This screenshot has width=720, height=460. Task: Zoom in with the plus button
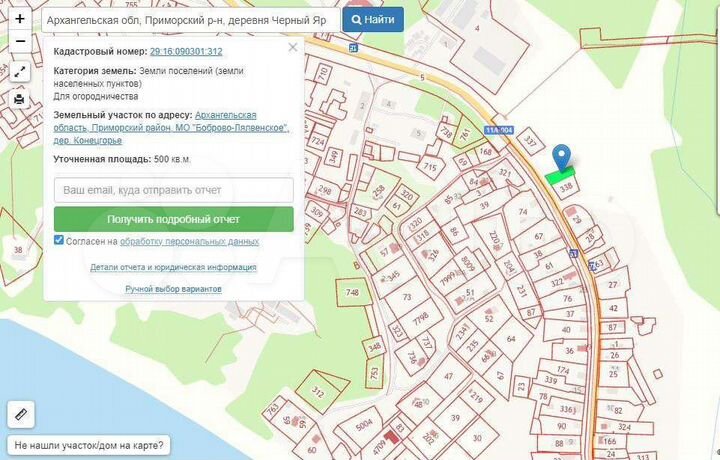[x=20, y=19]
